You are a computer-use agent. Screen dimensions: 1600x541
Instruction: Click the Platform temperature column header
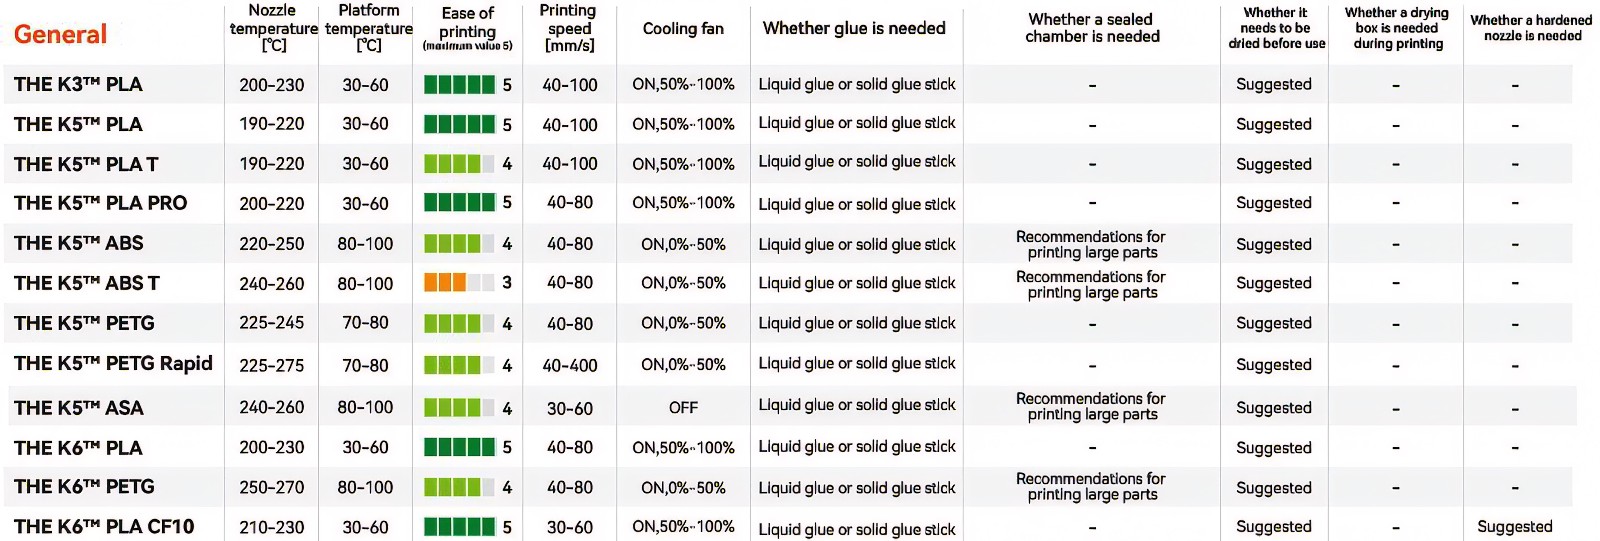369,27
